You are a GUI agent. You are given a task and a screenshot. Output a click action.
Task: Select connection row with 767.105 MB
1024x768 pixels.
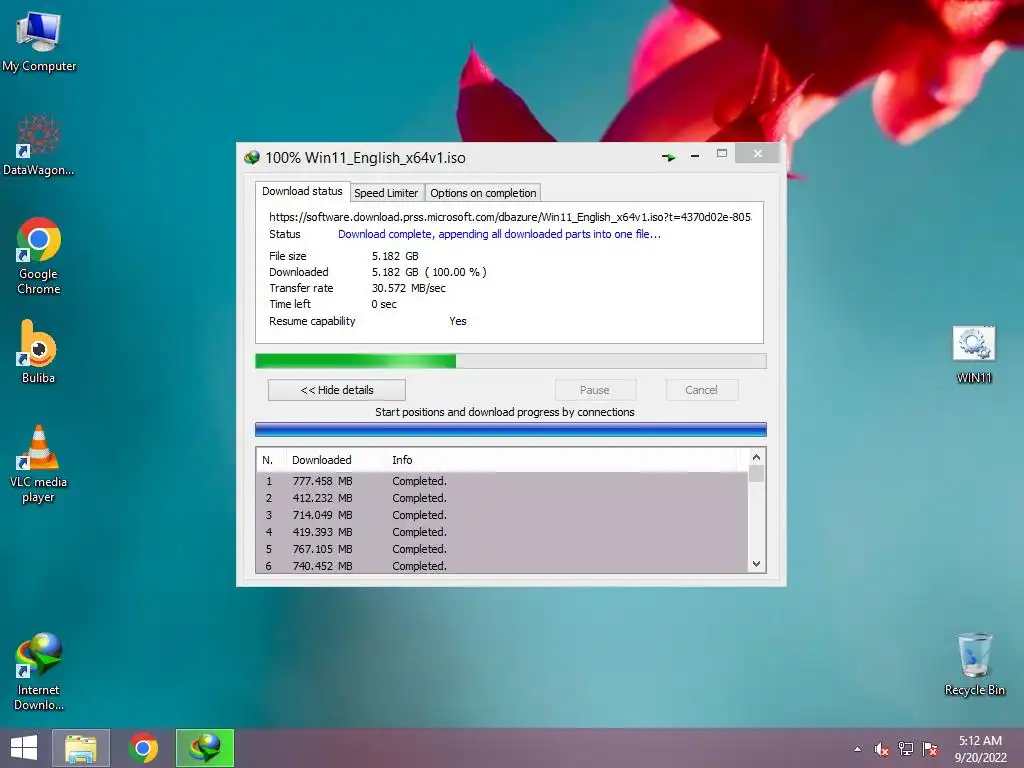502,549
